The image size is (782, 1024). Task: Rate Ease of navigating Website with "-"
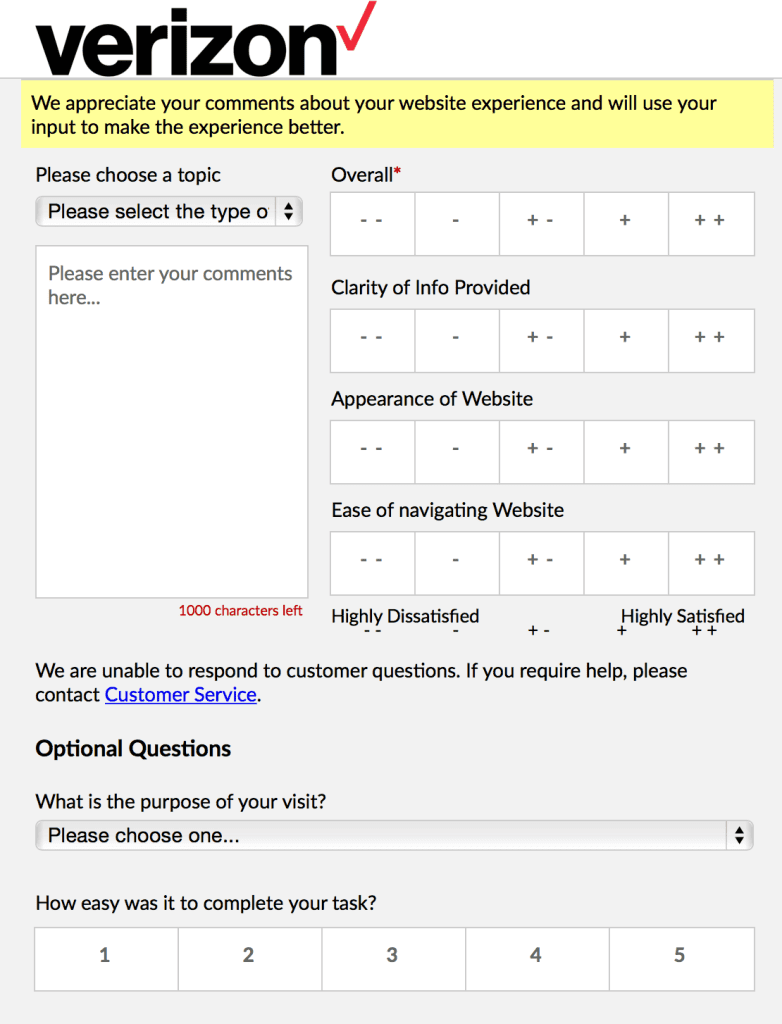pos(456,563)
